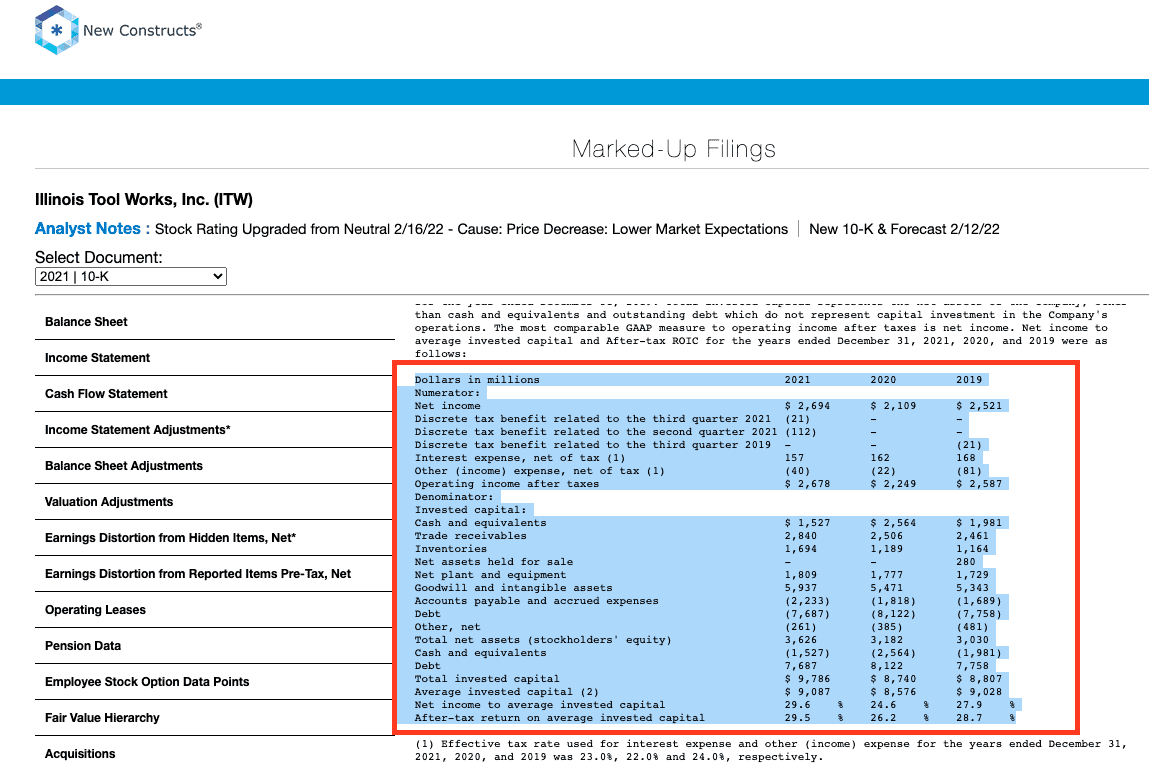Open the Balance Sheet section
Viewport: 1149px width, 764px height.
pyautogui.click(x=86, y=322)
